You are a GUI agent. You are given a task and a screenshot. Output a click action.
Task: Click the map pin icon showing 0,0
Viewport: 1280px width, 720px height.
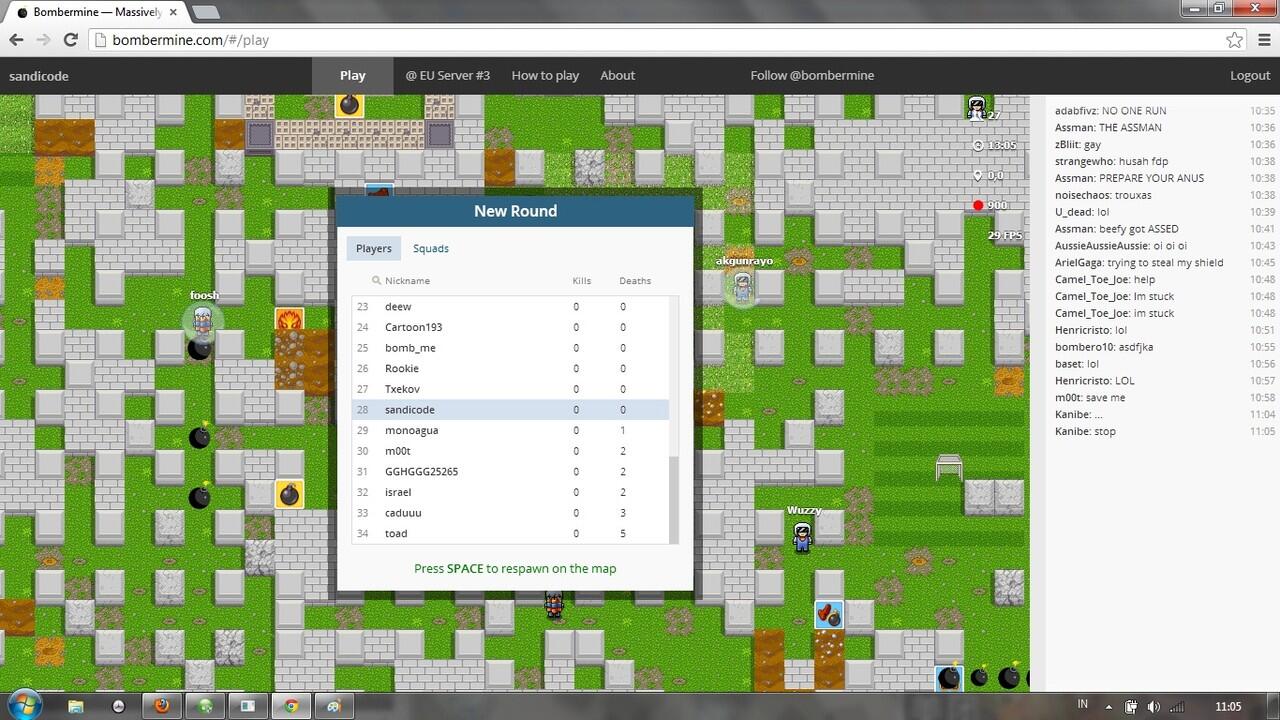(x=979, y=176)
